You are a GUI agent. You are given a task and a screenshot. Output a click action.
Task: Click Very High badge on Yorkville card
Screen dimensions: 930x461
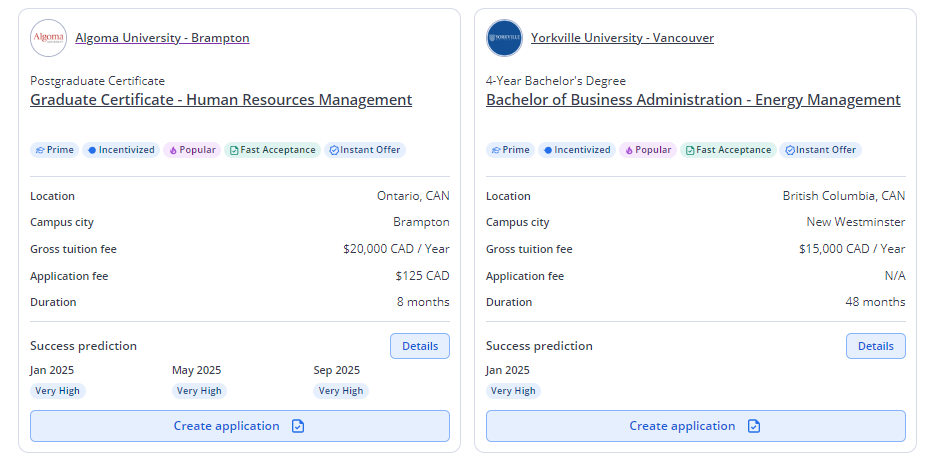pyautogui.click(x=514, y=391)
